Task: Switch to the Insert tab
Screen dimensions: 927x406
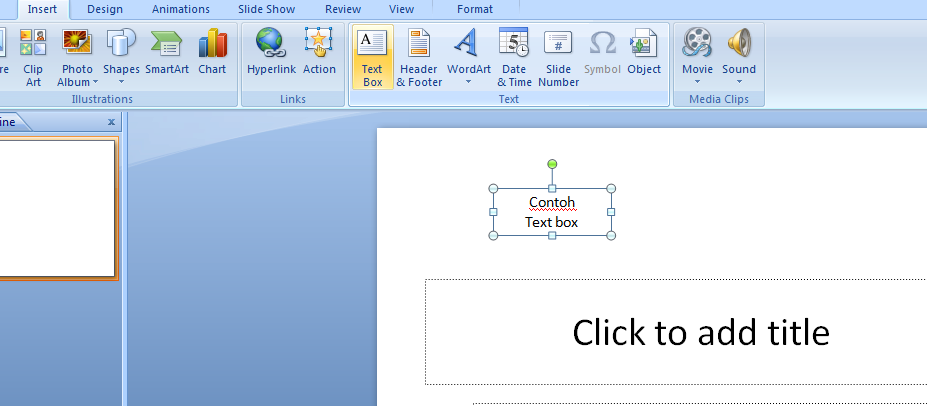Action: 43,9
